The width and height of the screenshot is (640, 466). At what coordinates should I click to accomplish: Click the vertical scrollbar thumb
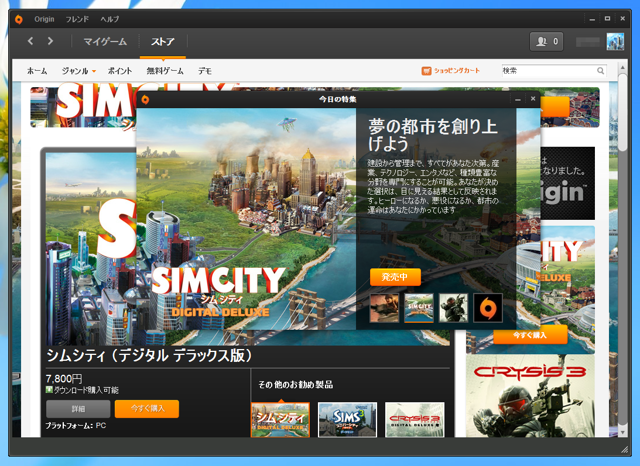[622, 112]
